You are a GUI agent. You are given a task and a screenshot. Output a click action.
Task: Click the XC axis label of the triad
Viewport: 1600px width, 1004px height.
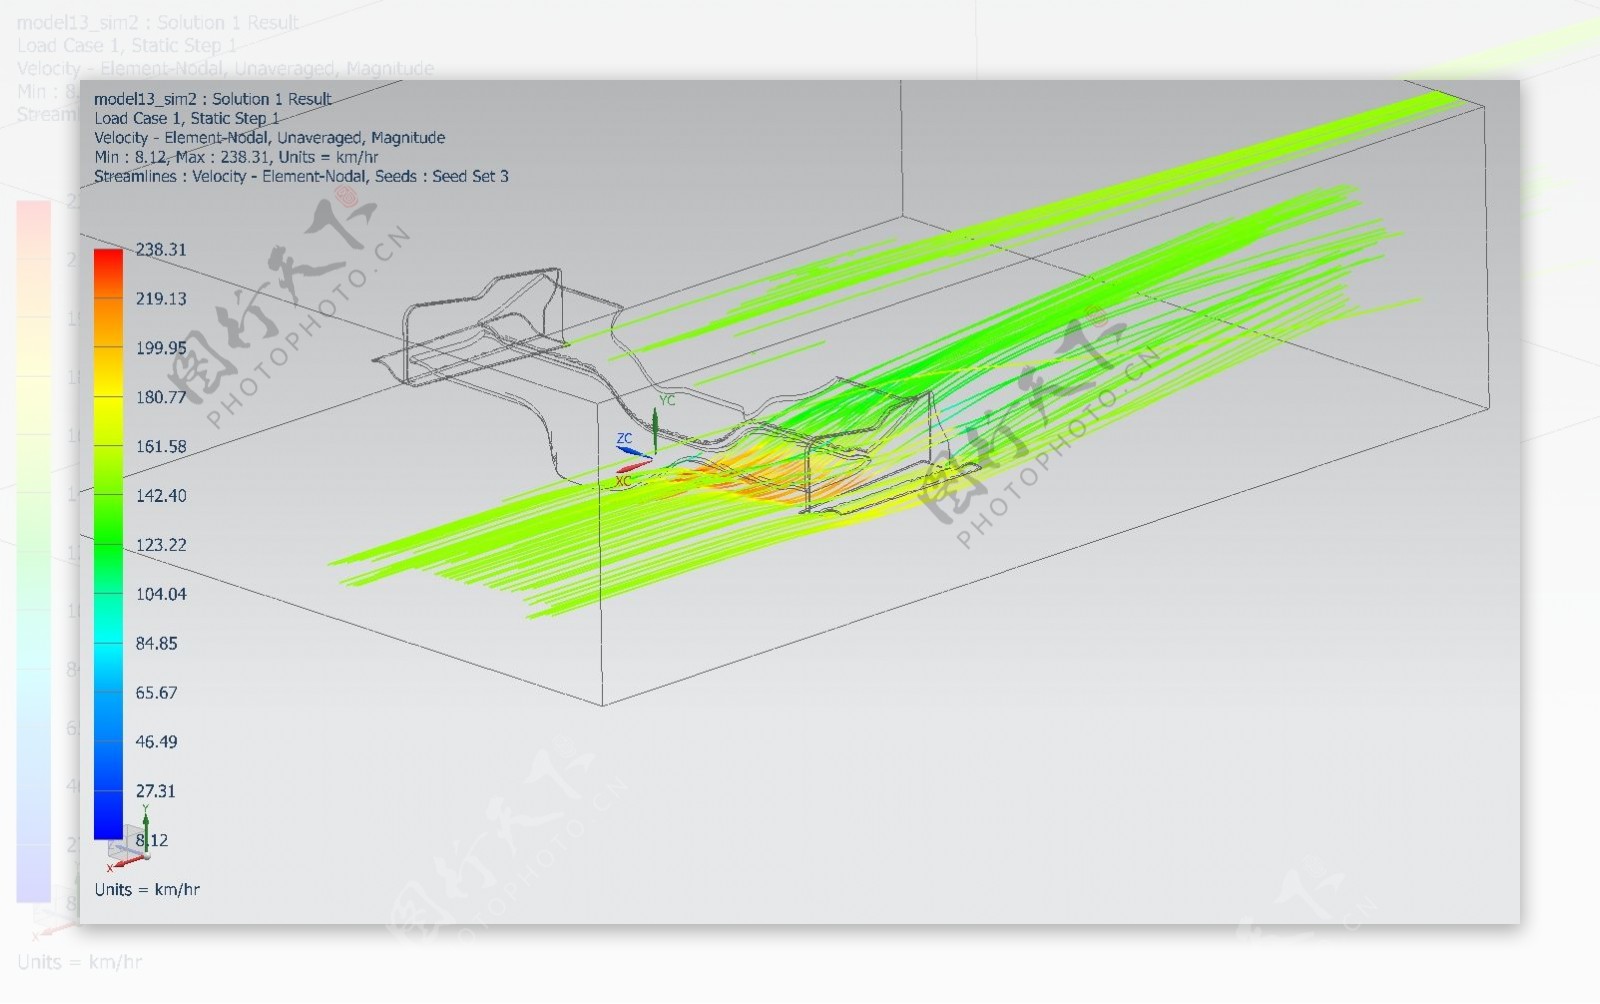(x=623, y=481)
